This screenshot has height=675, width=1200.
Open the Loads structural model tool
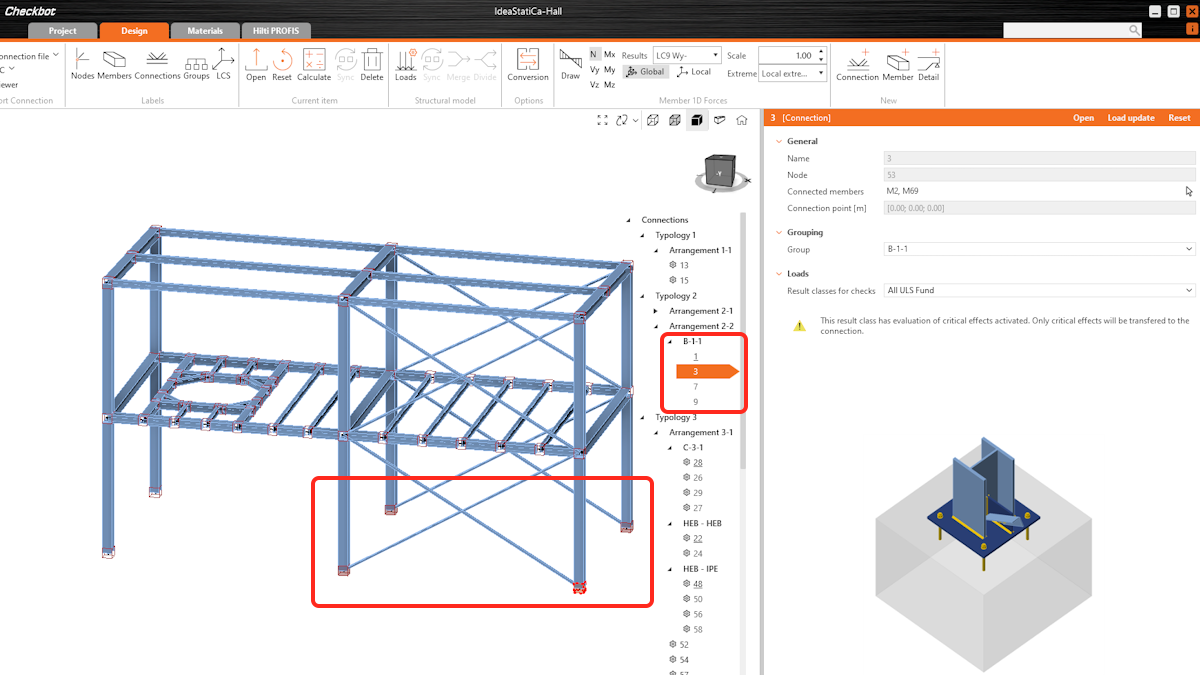(x=405, y=63)
